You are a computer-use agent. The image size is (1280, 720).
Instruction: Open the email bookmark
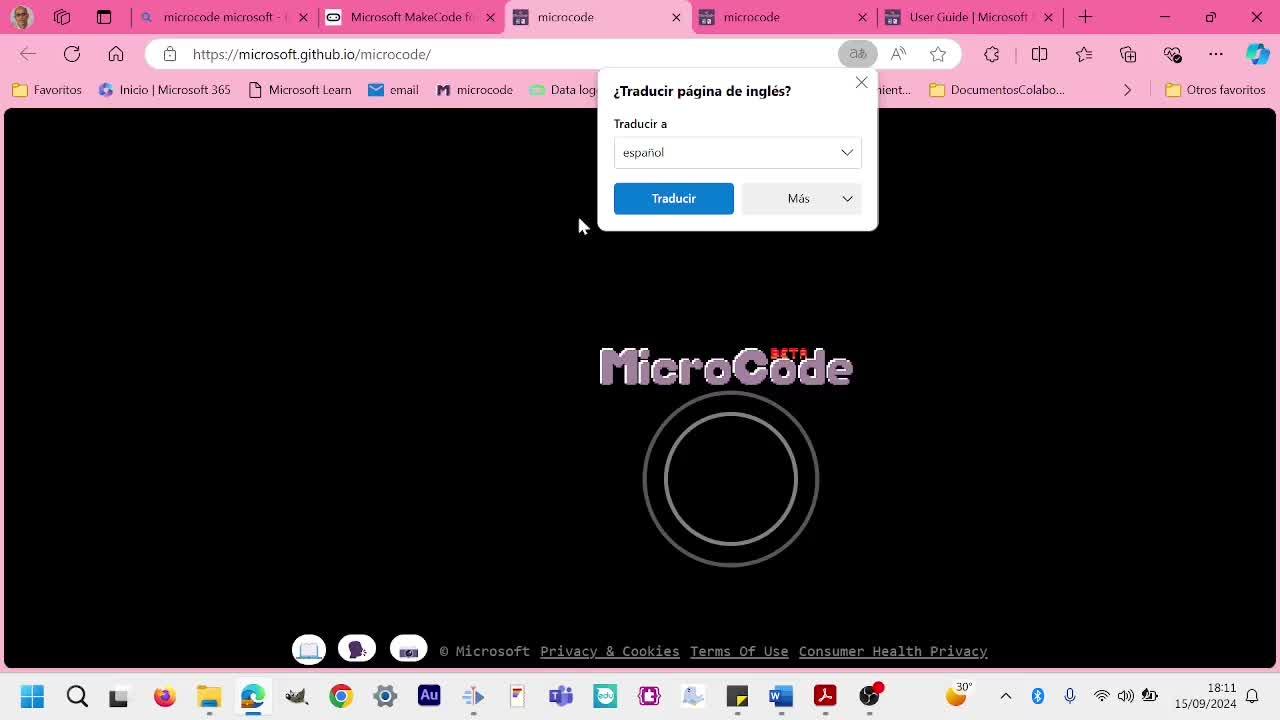[x=393, y=90]
